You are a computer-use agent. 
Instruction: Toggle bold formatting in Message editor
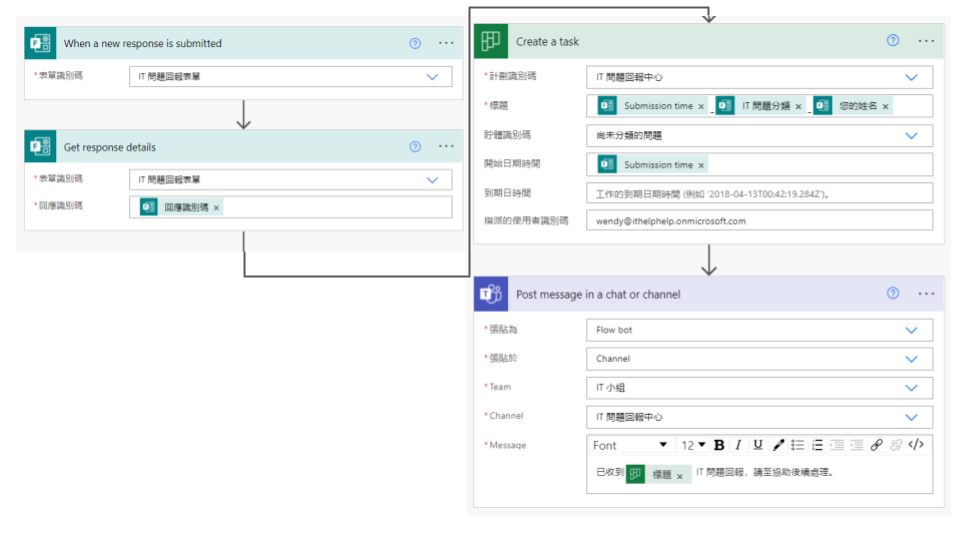point(719,445)
